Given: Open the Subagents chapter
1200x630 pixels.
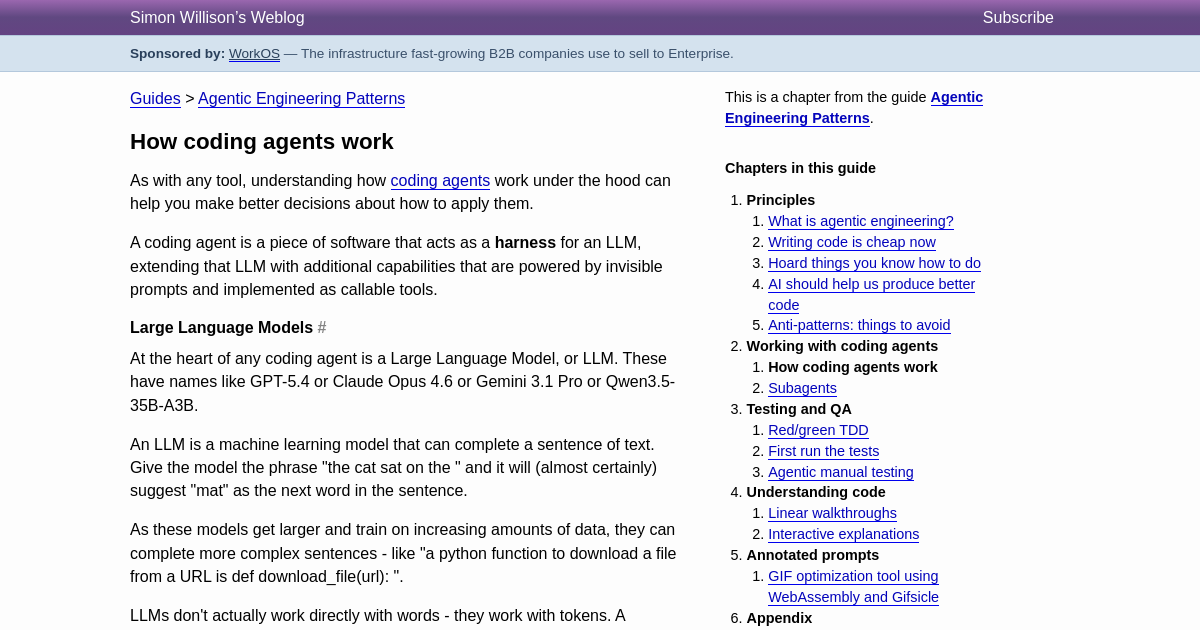Looking at the screenshot, I should pyautogui.click(x=802, y=389).
